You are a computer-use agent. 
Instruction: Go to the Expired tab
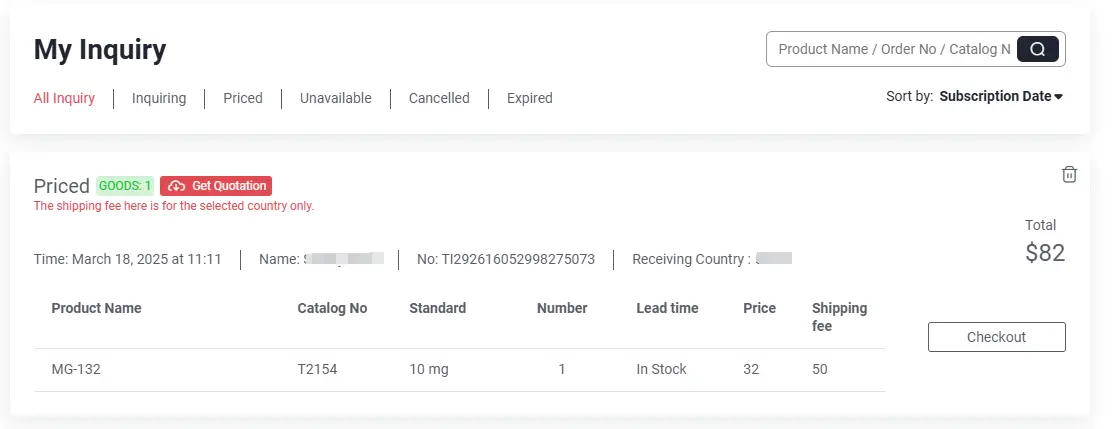tap(530, 98)
